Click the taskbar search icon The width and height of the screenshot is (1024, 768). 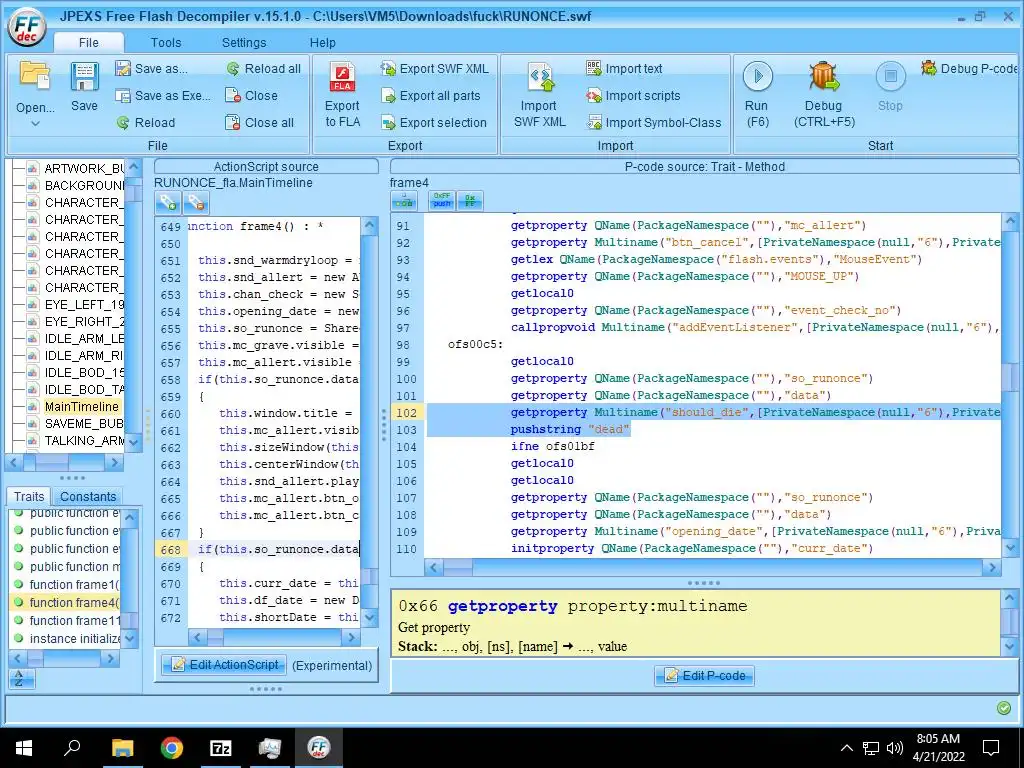[72, 748]
